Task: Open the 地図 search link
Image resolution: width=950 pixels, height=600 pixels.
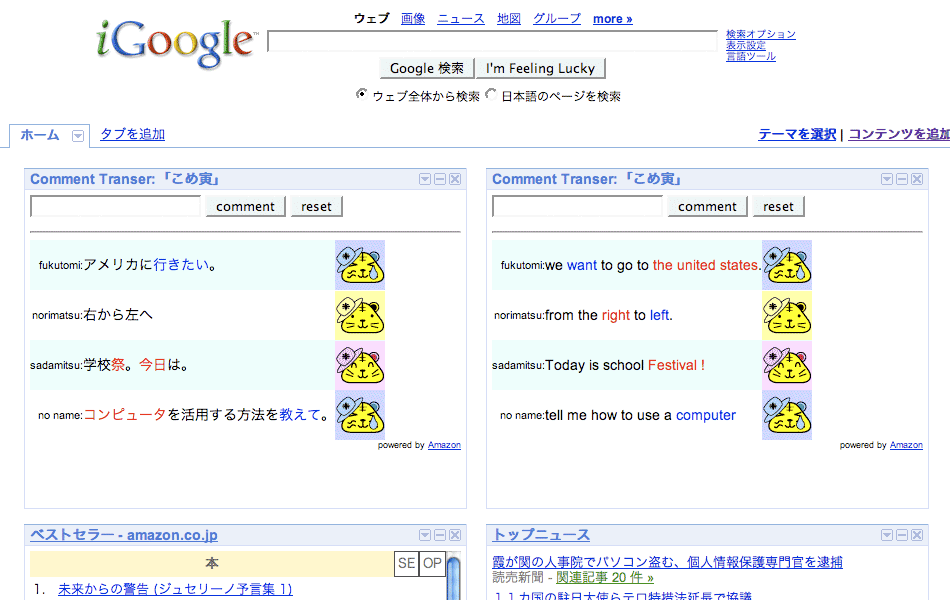Action: (x=509, y=19)
